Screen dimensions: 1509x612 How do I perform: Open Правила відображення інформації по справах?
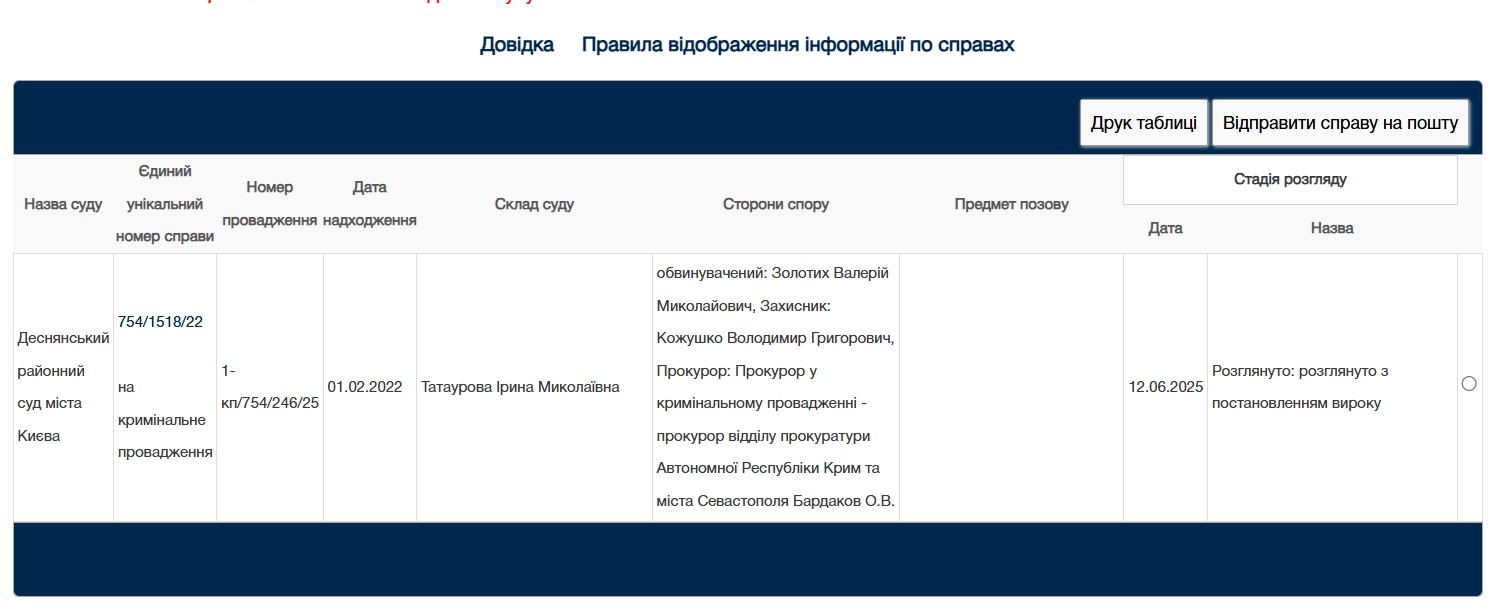(798, 45)
